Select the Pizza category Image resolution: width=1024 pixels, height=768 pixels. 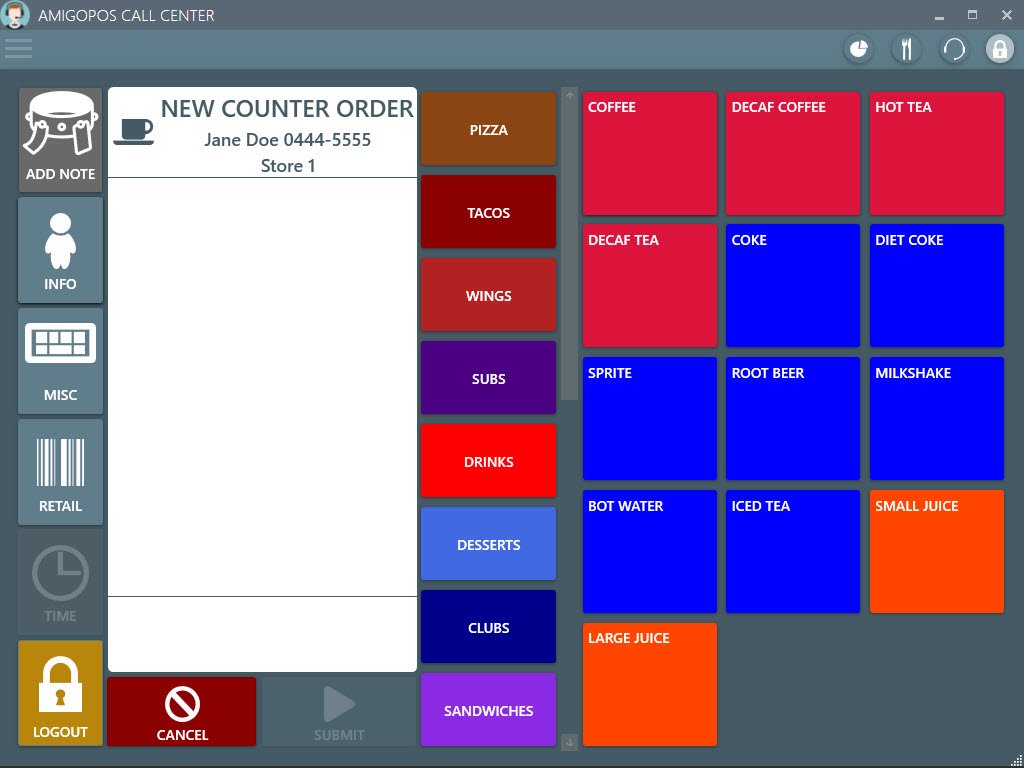pos(488,129)
